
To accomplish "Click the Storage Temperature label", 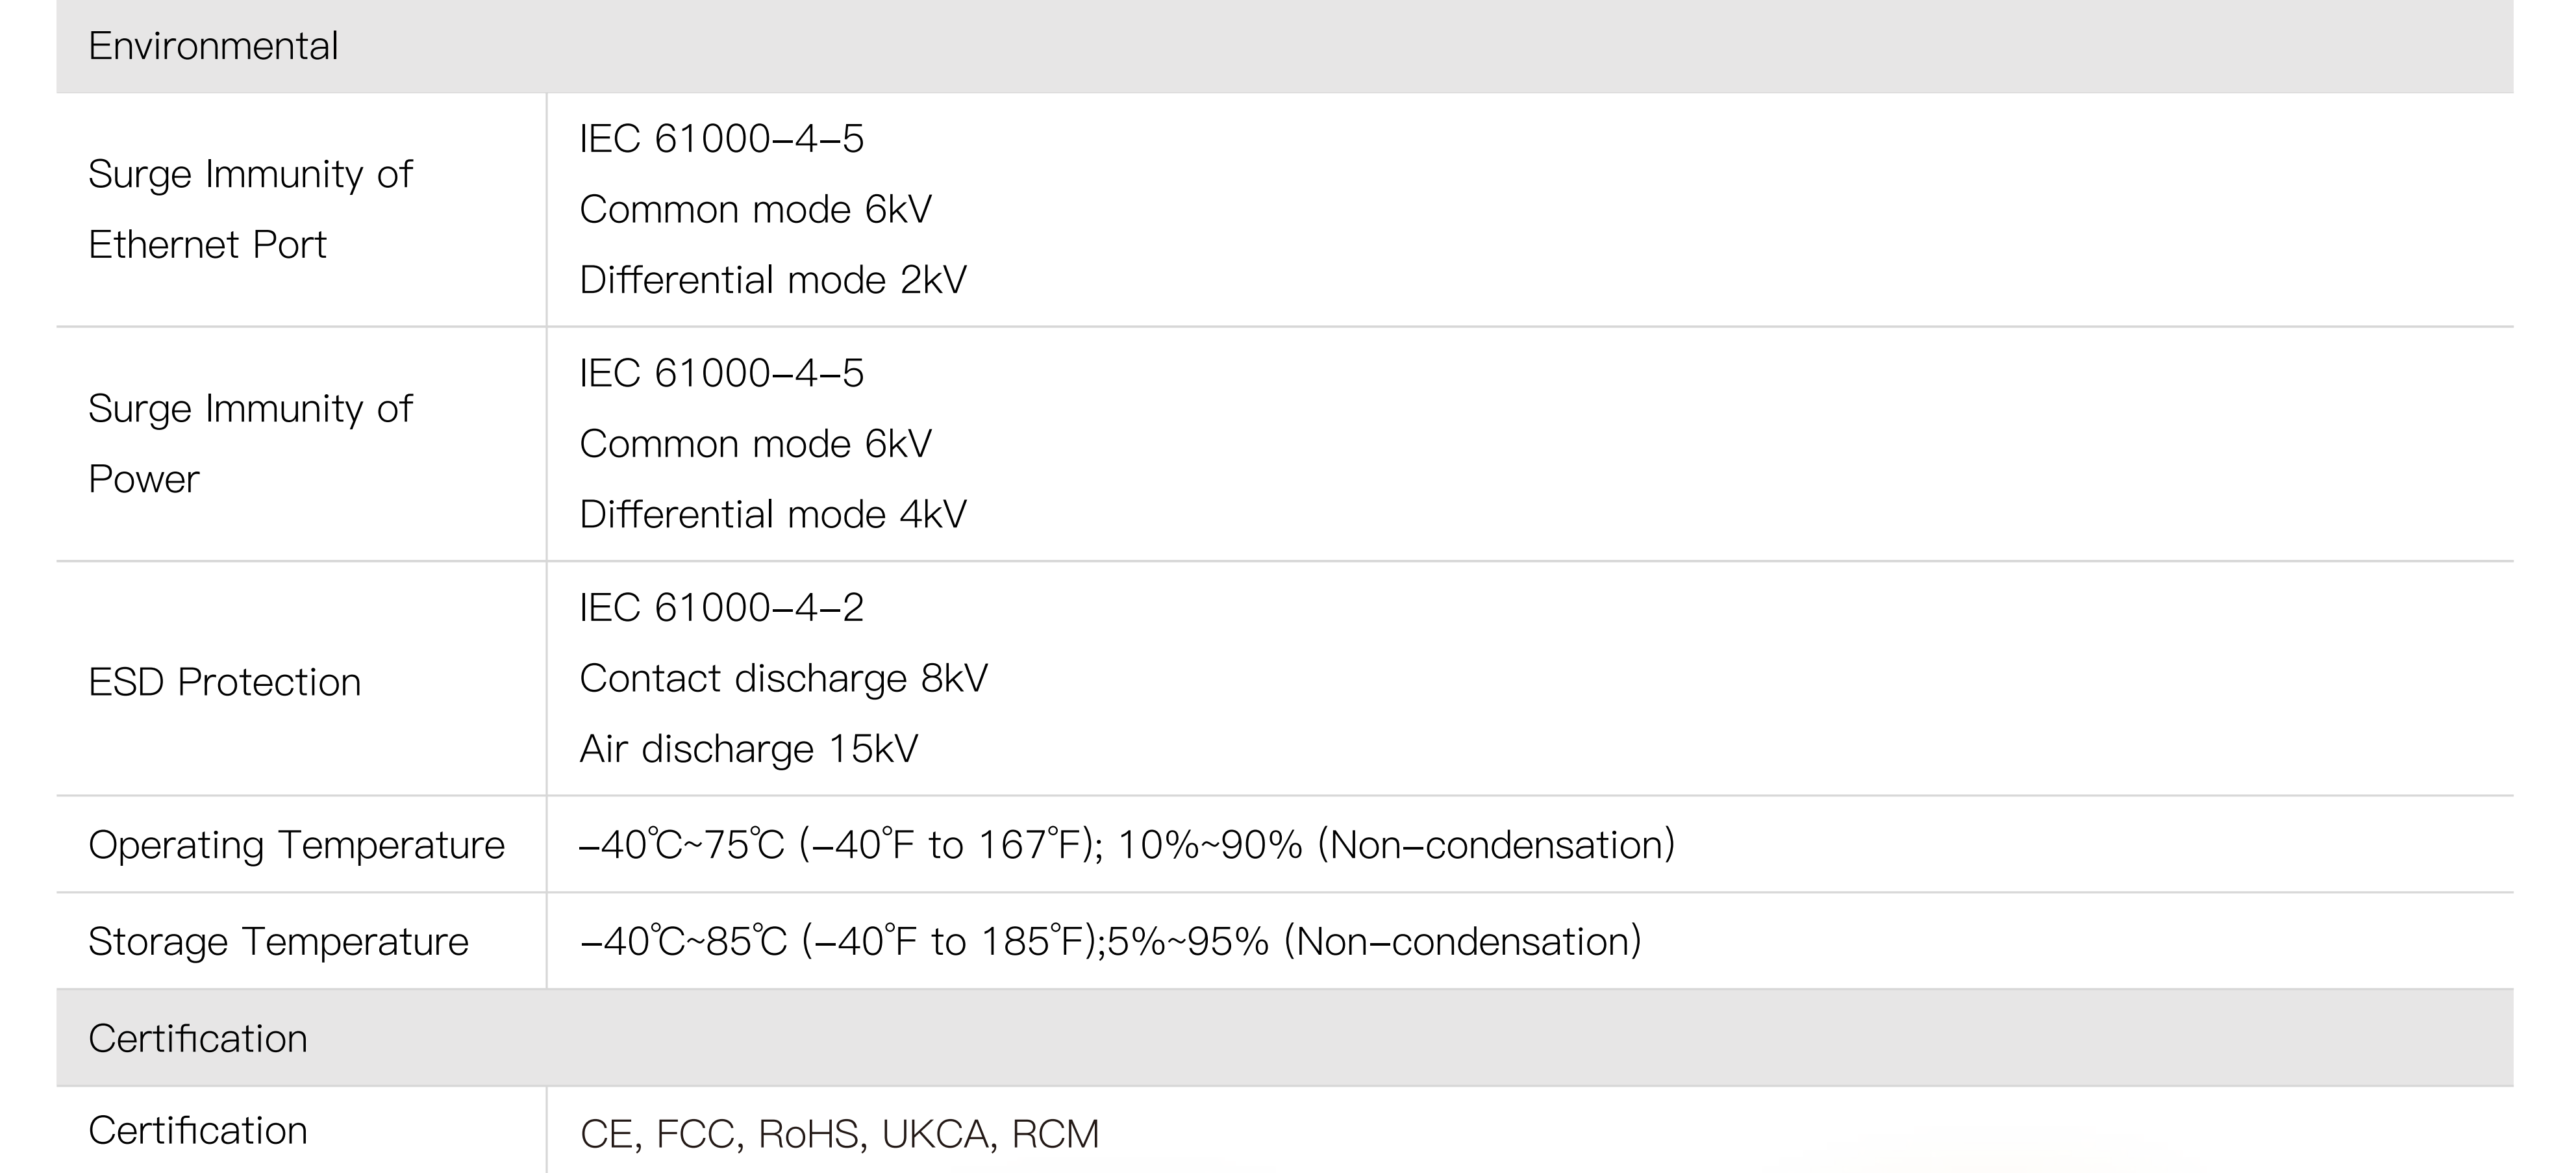I will coord(278,941).
